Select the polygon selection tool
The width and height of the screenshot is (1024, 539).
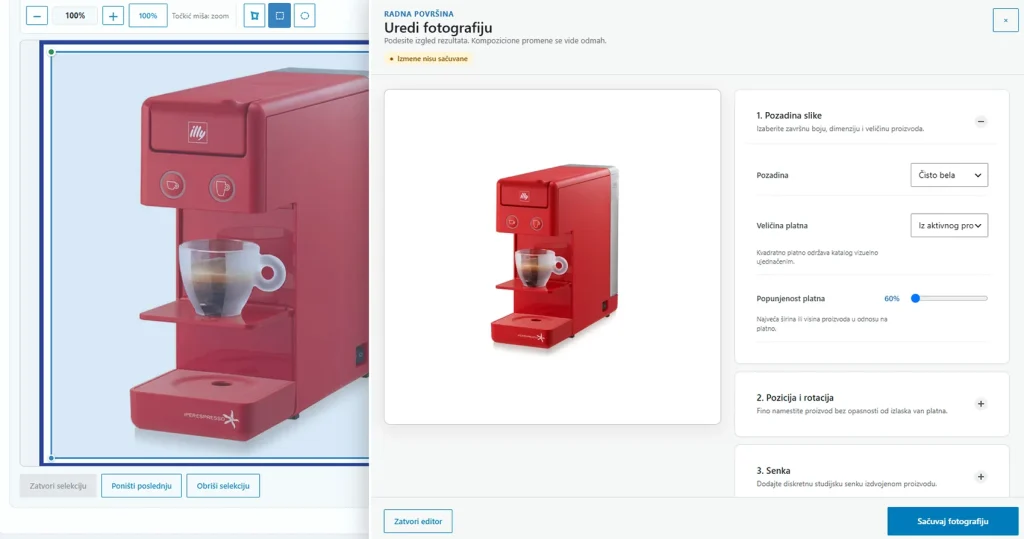coord(255,16)
